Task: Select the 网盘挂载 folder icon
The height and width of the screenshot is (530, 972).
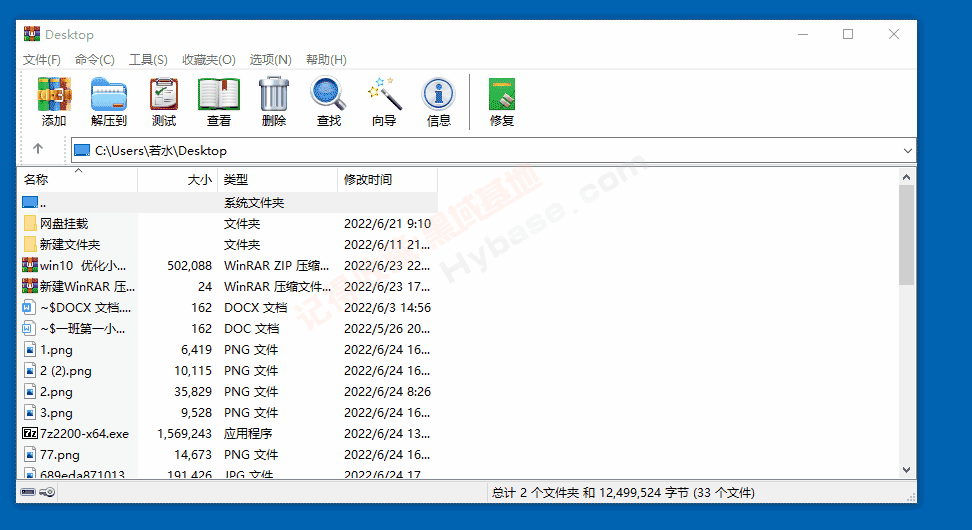Action: pyautogui.click(x=30, y=223)
